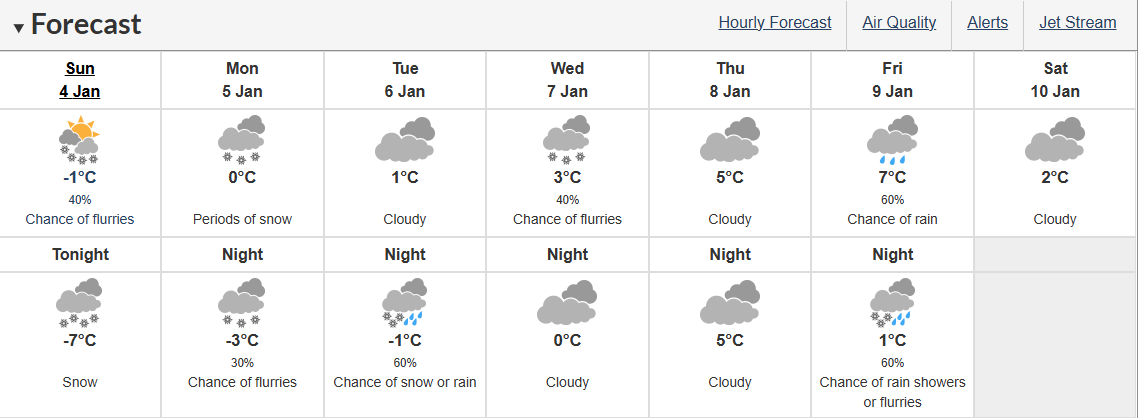Click Tuesday night's snow or rain icon
The image size is (1139, 418).
(405, 303)
